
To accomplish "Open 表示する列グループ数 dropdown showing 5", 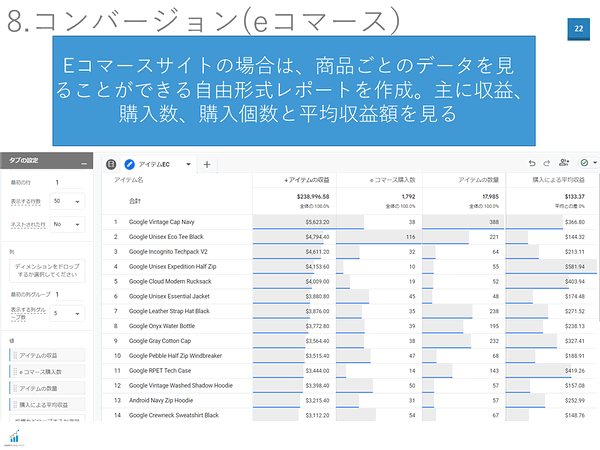I will (67, 313).
